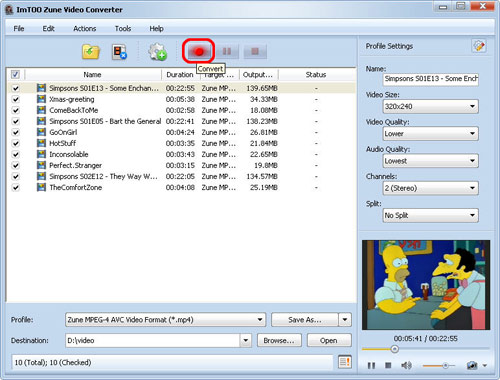Click the Browse... button
Viewport: 500px width, 380px height.
pos(279,340)
